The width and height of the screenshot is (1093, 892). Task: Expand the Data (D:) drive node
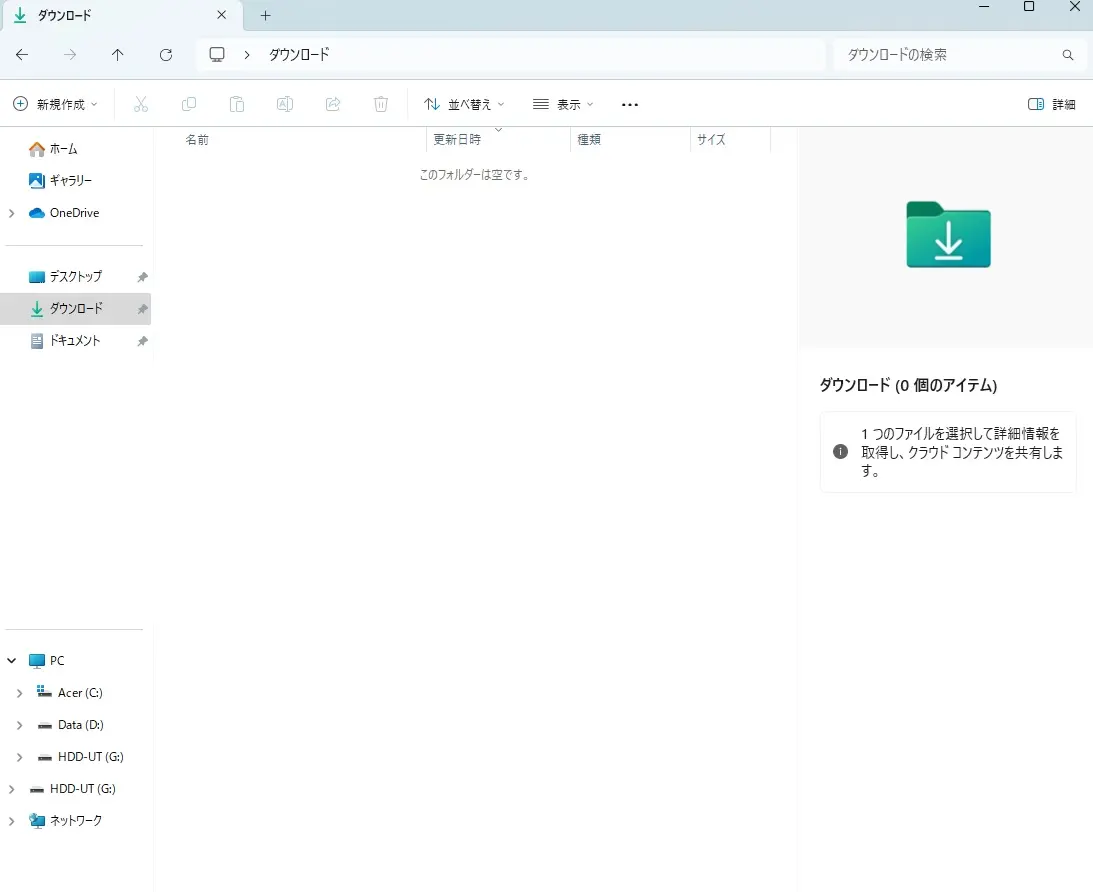pos(20,725)
